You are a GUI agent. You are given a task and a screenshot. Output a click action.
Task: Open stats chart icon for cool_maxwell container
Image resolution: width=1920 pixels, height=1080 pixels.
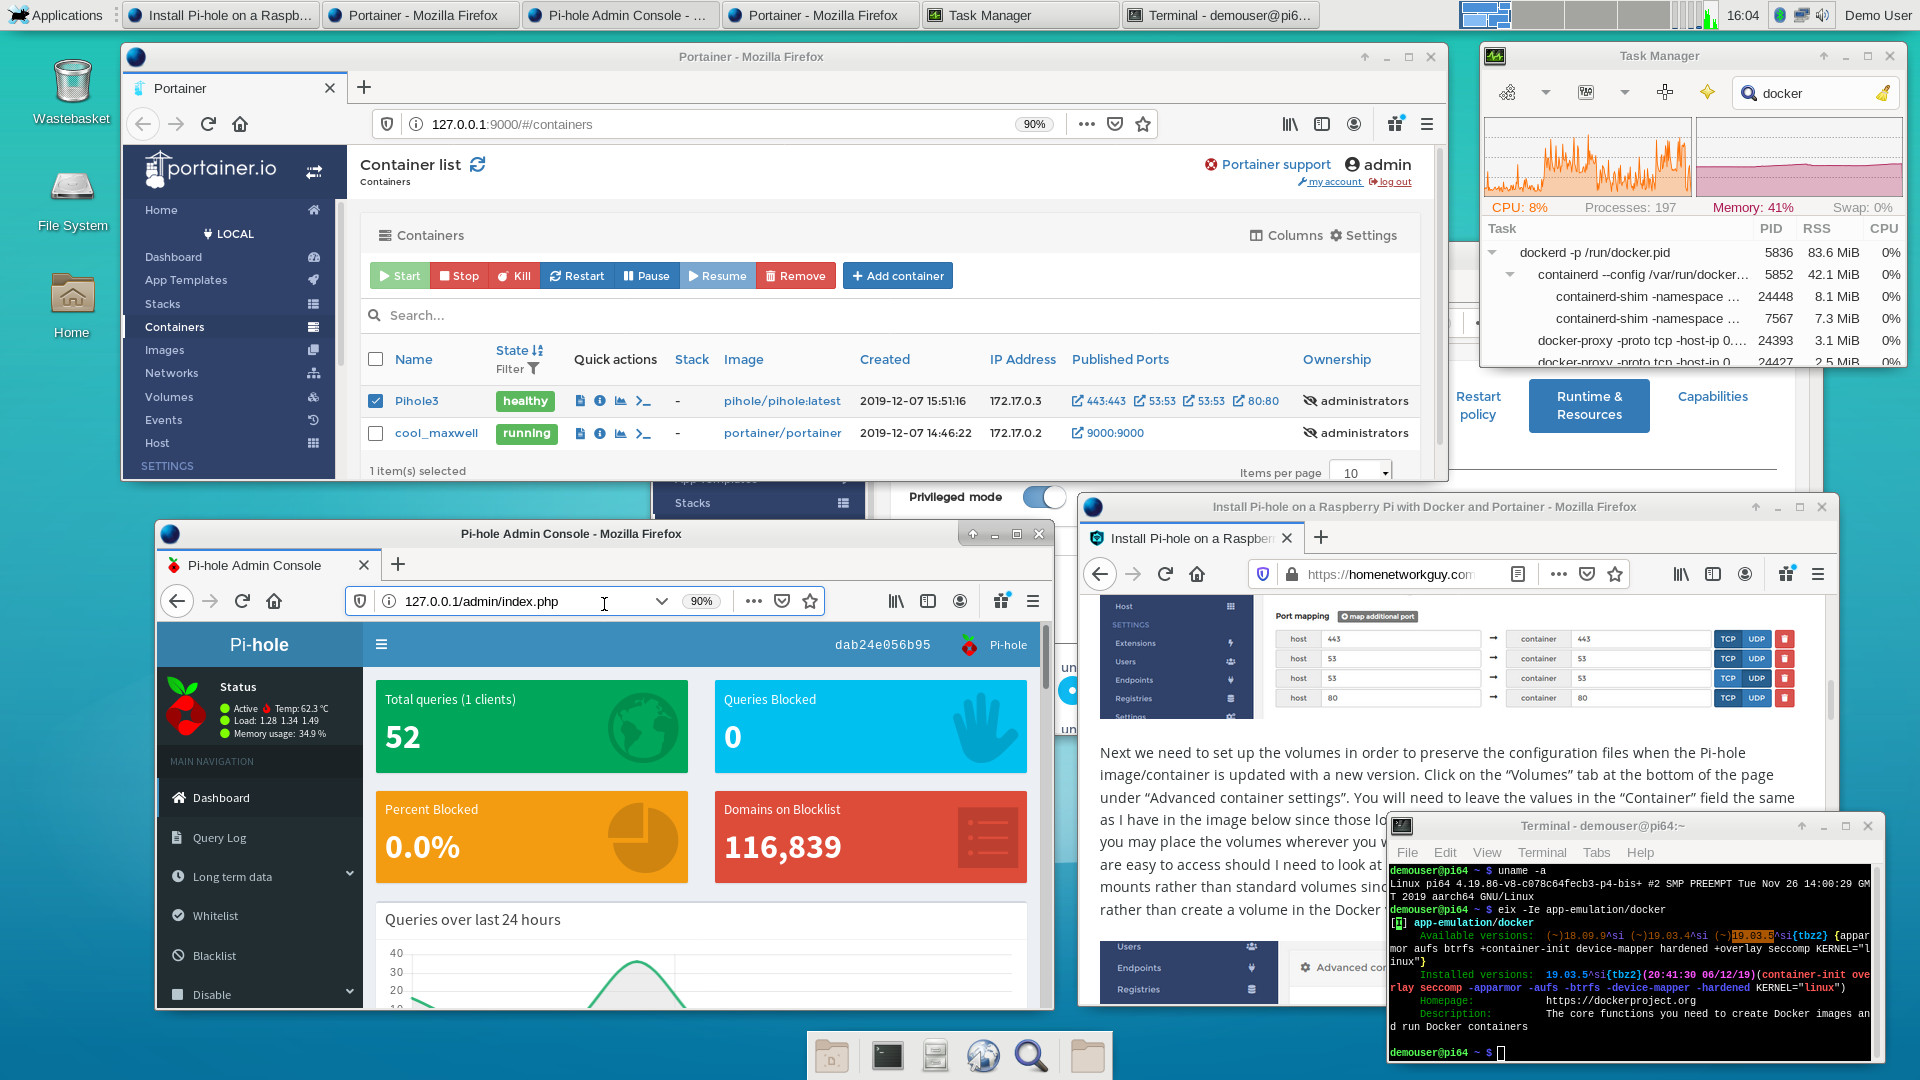click(x=620, y=433)
